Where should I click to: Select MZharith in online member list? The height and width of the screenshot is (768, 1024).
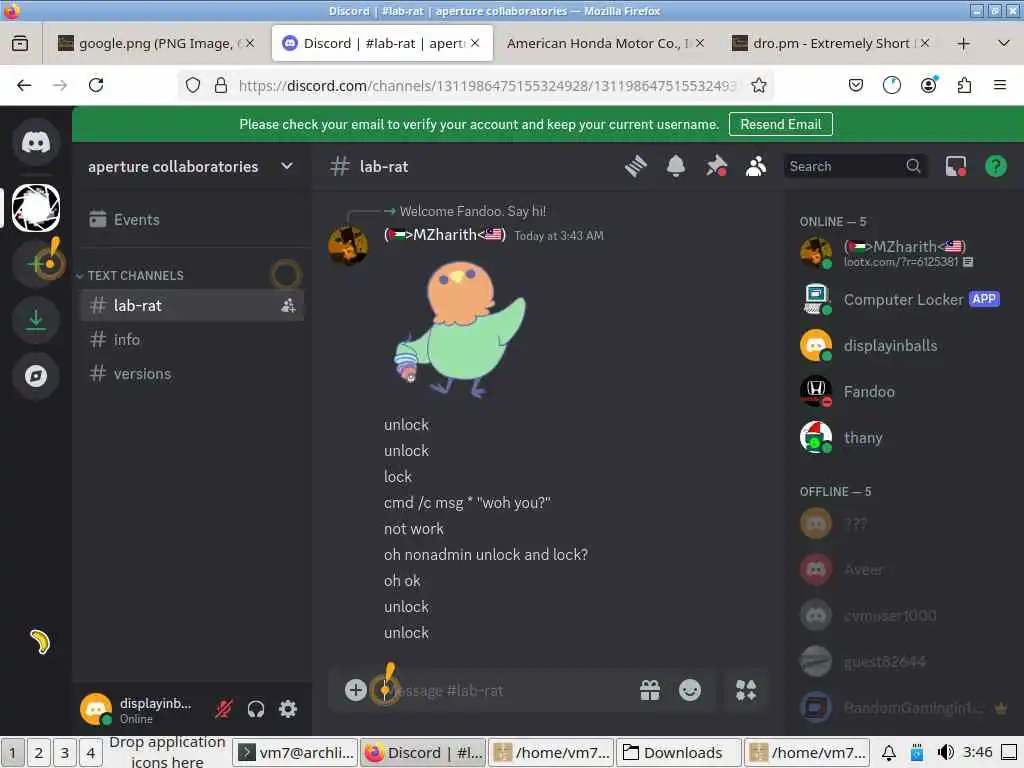[904, 253]
